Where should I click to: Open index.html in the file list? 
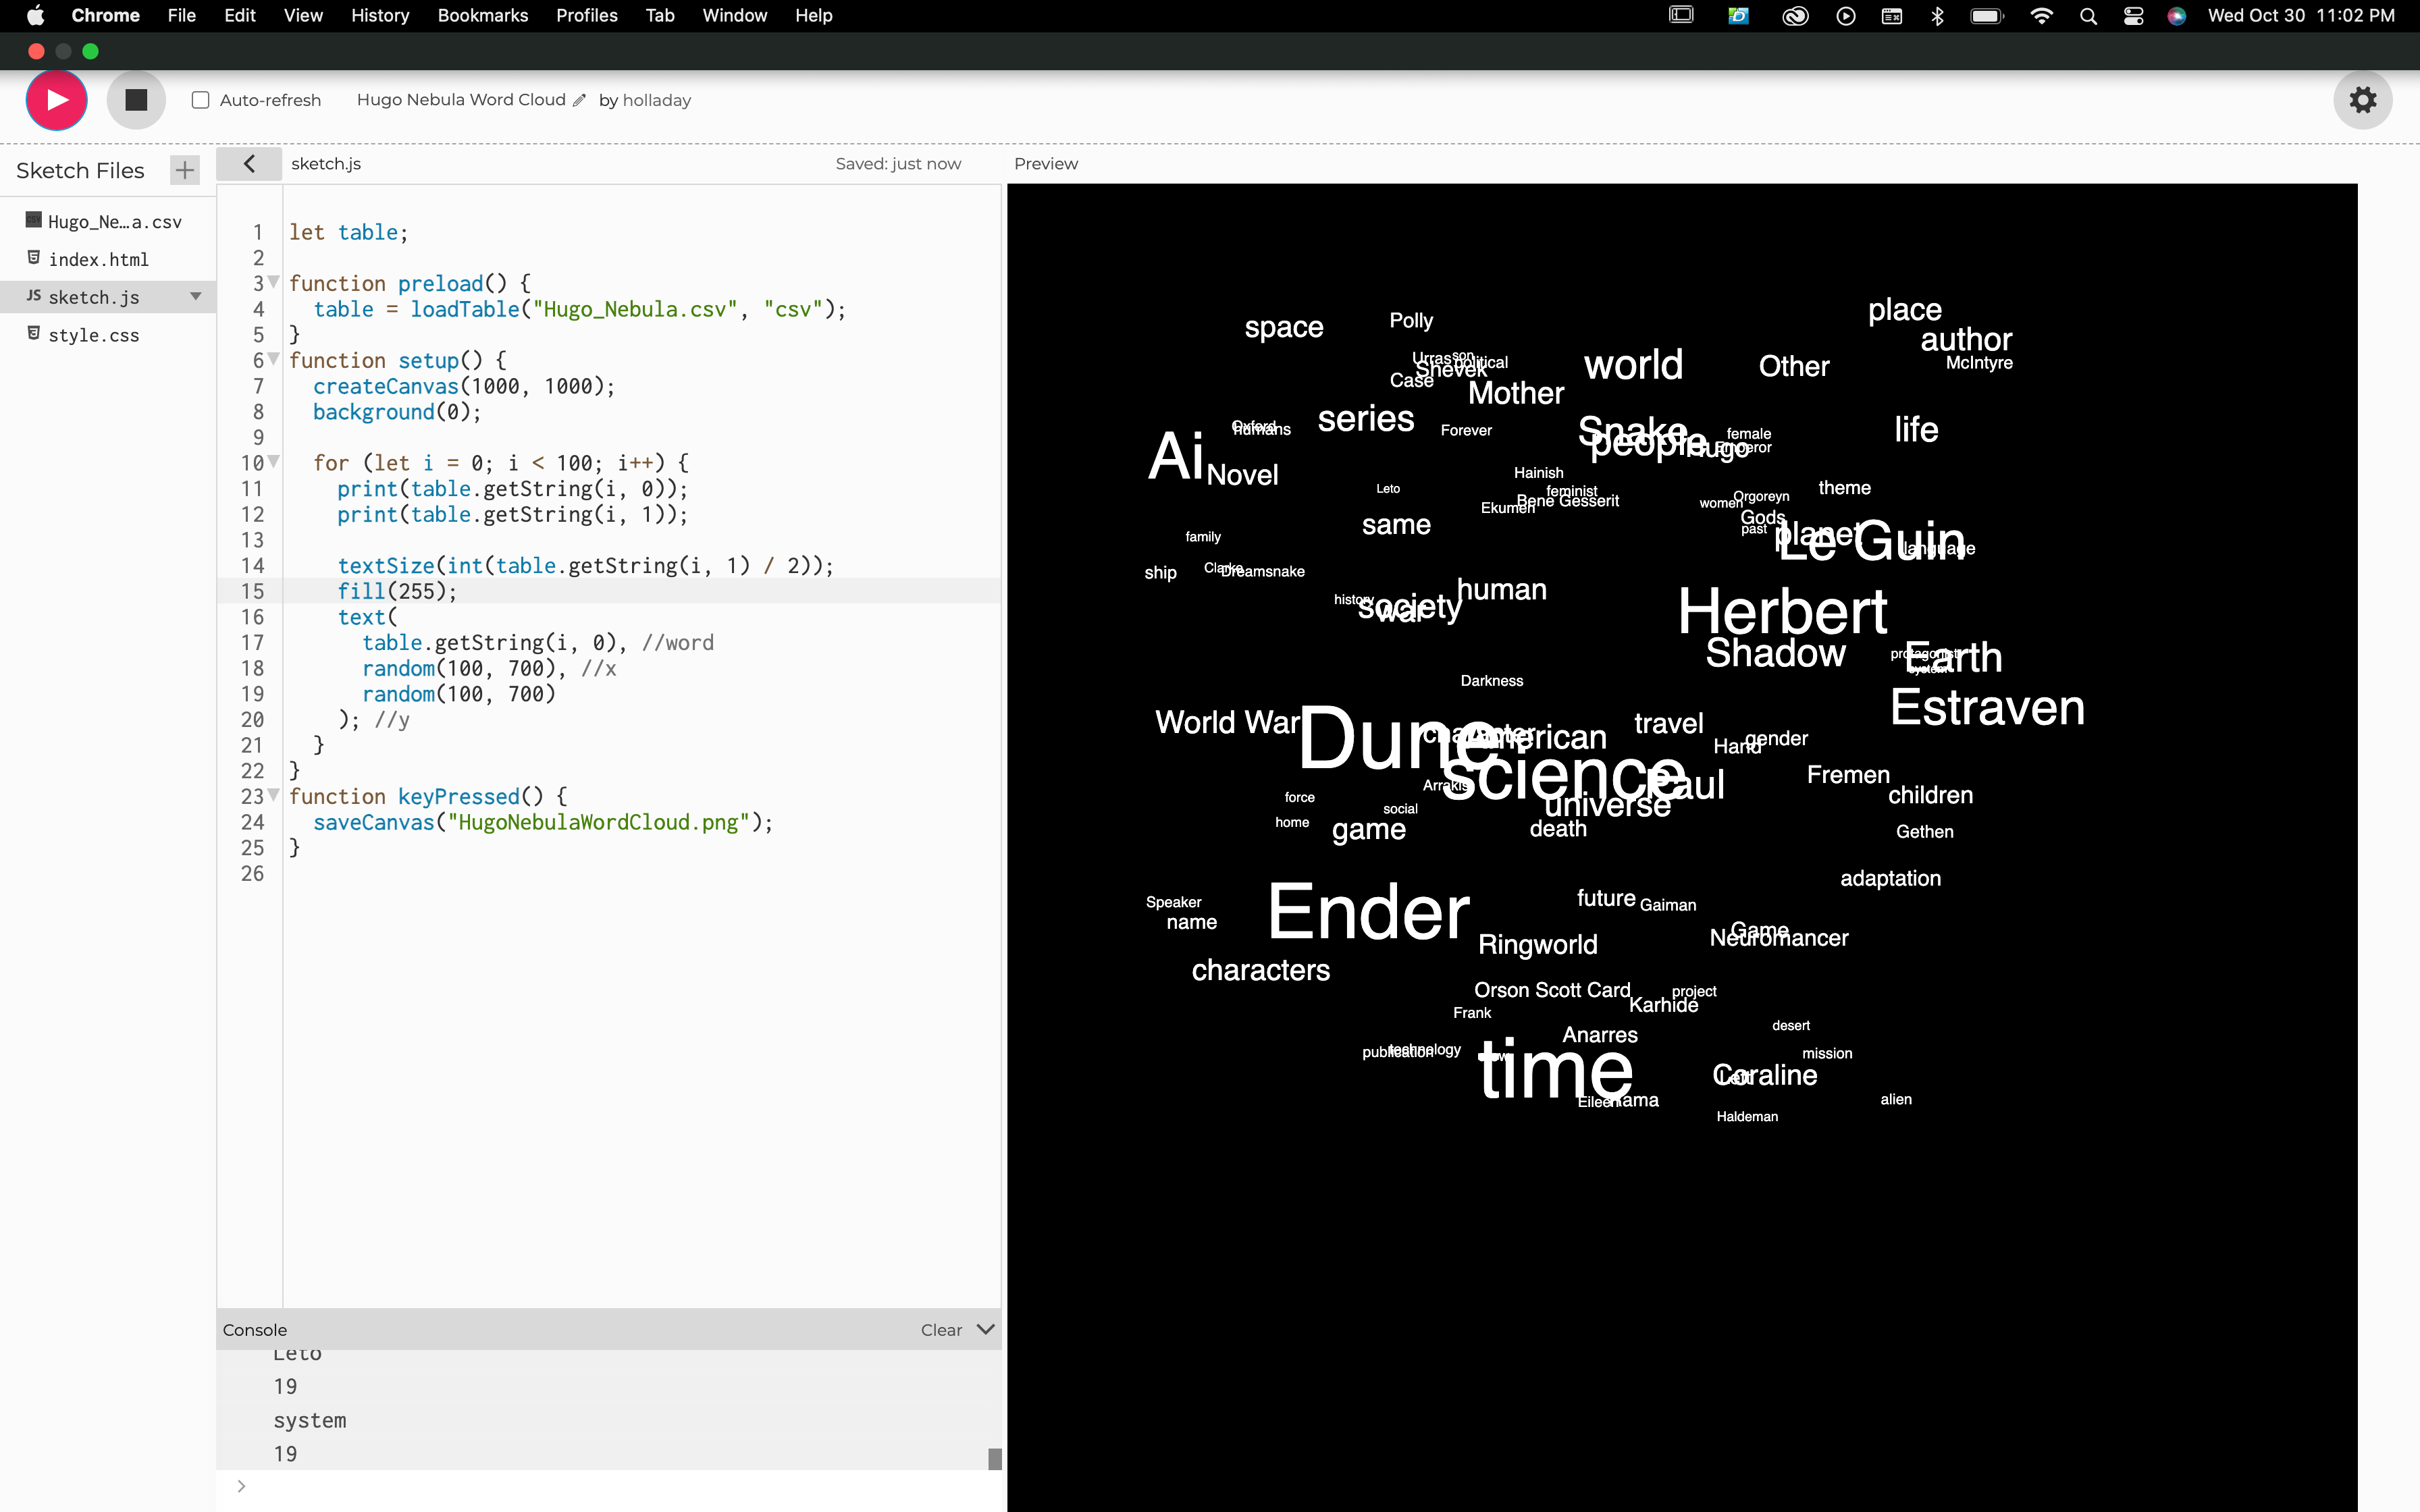pos(98,260)
